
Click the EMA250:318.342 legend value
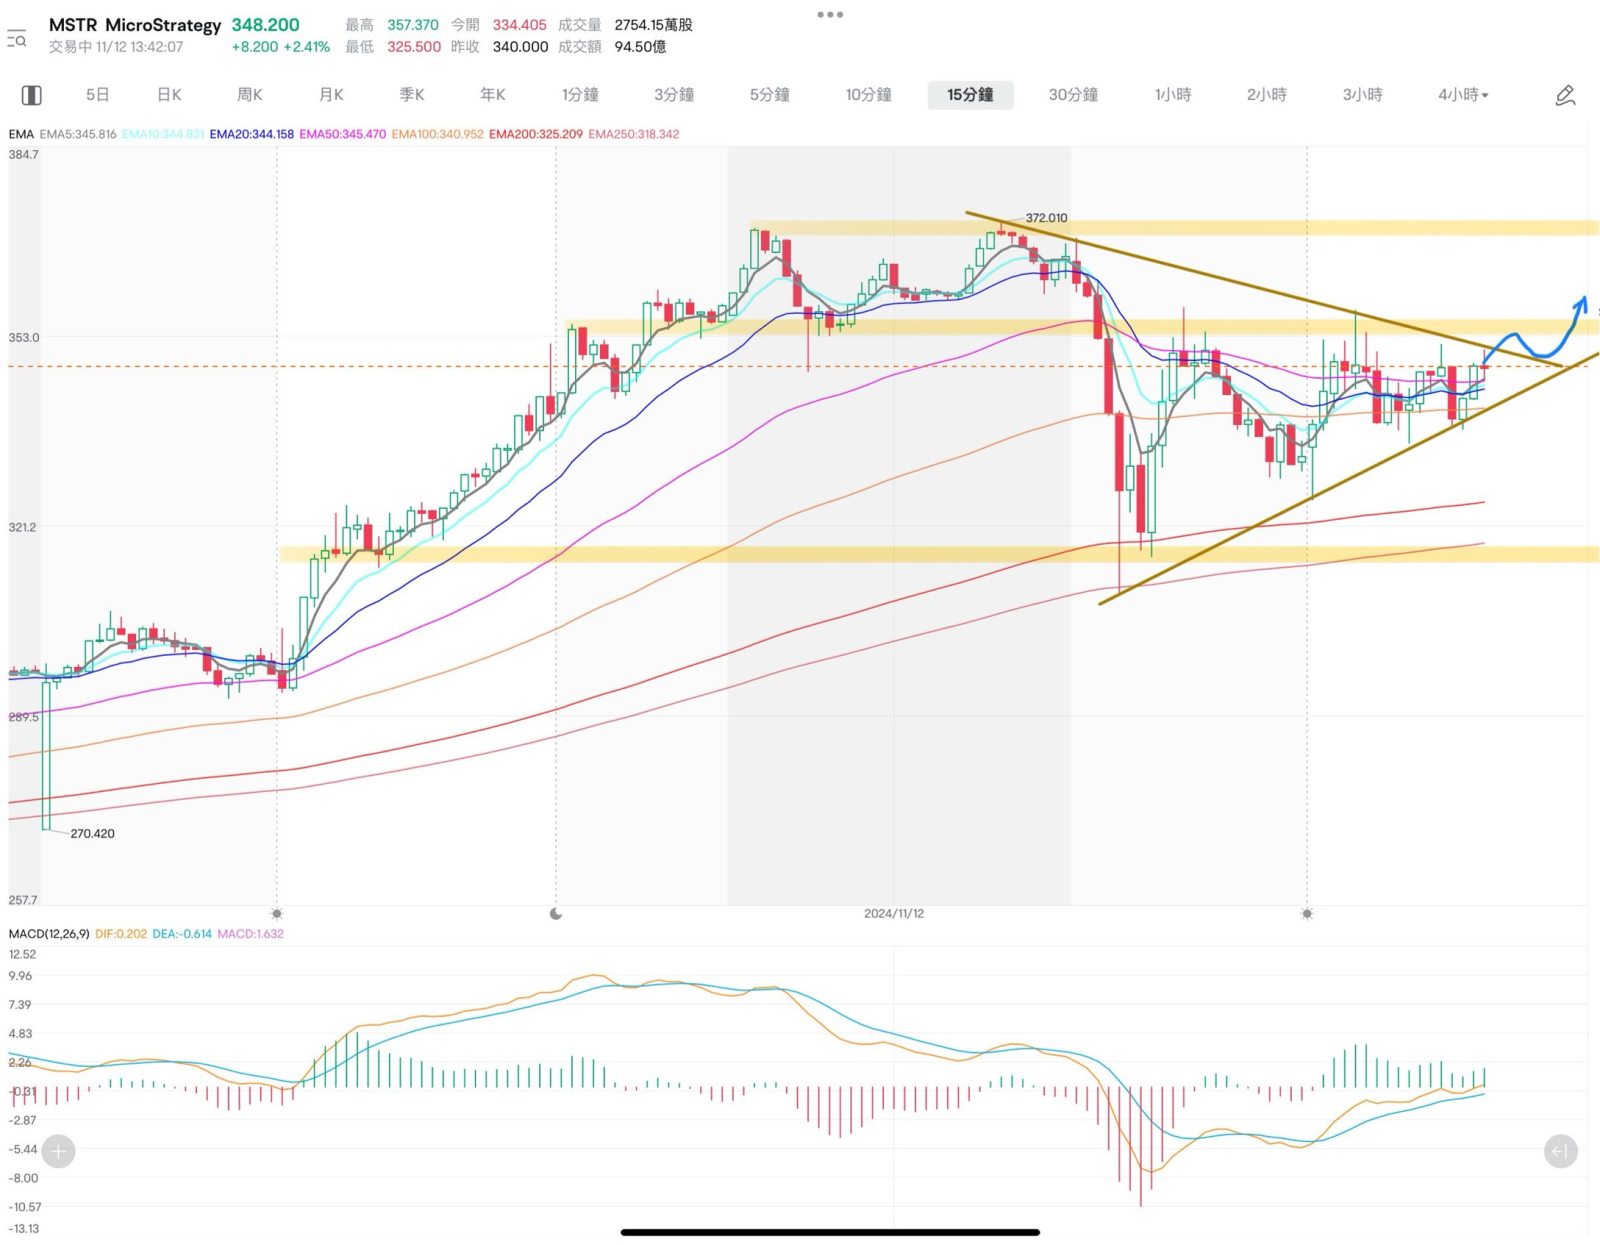pos(634,134)
